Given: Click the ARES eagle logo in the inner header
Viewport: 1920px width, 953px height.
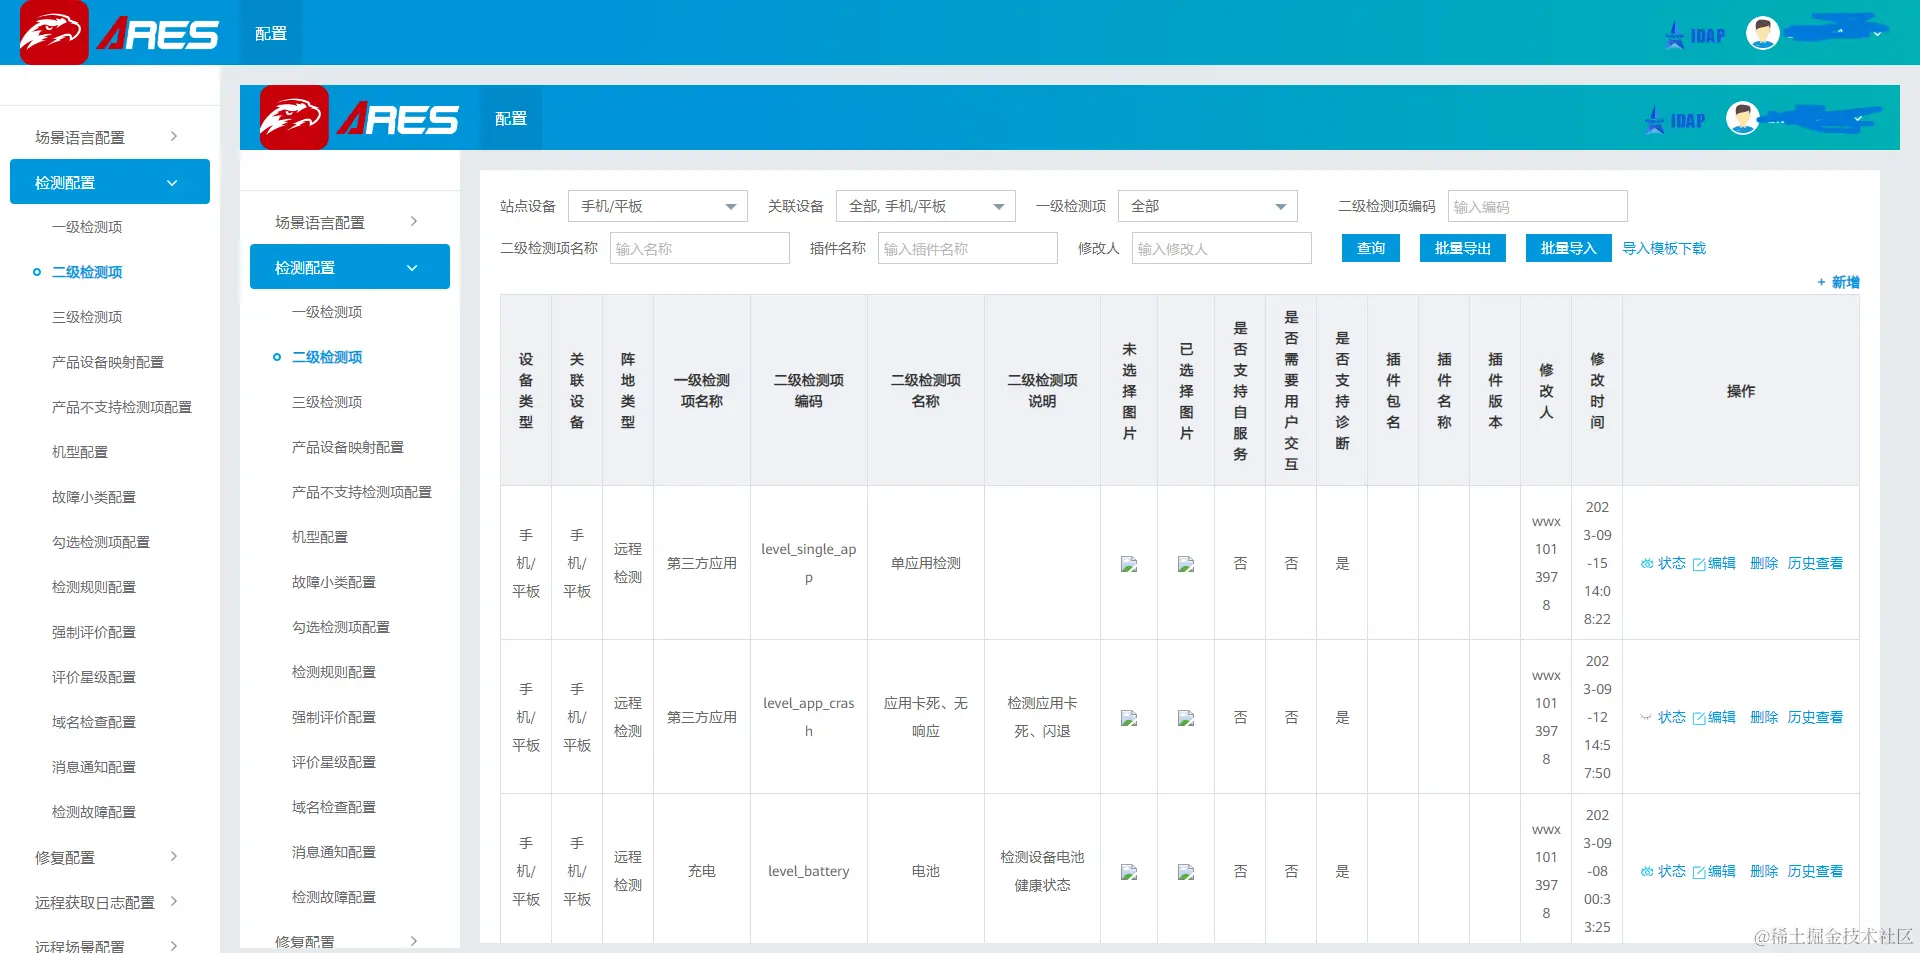Looking at the screenshot, I should (294, 118).
